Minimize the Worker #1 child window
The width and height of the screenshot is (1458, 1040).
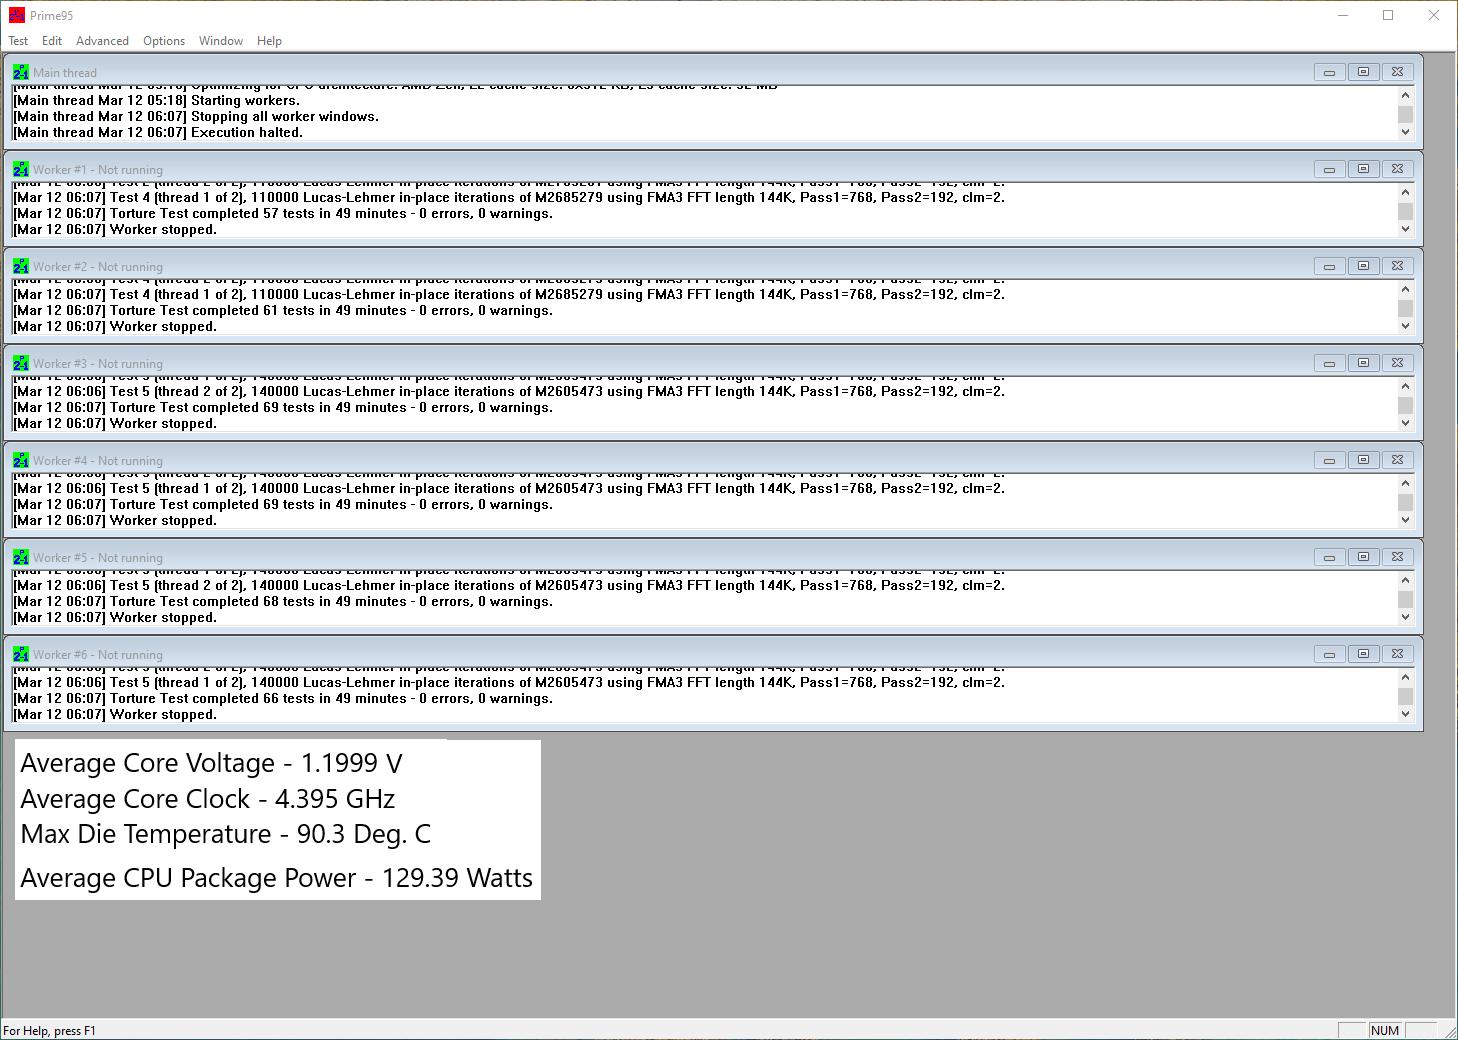click(1329, 169)
